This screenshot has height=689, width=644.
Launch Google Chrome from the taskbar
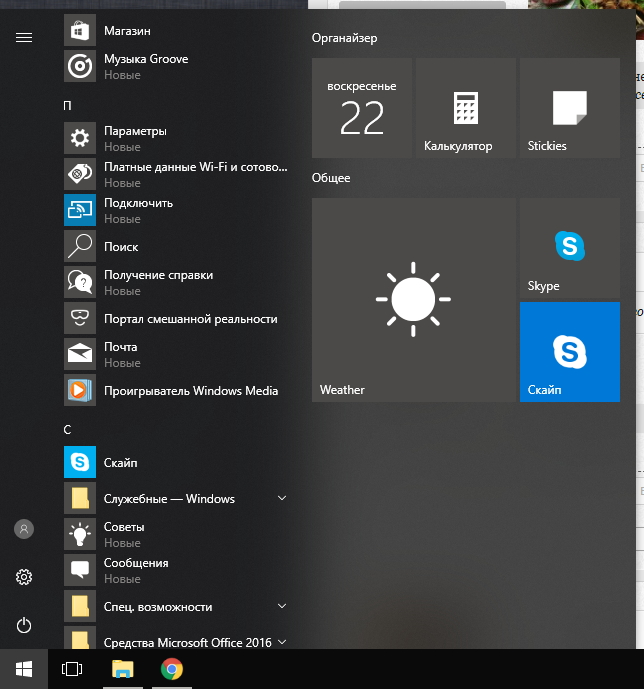point(172,669)
